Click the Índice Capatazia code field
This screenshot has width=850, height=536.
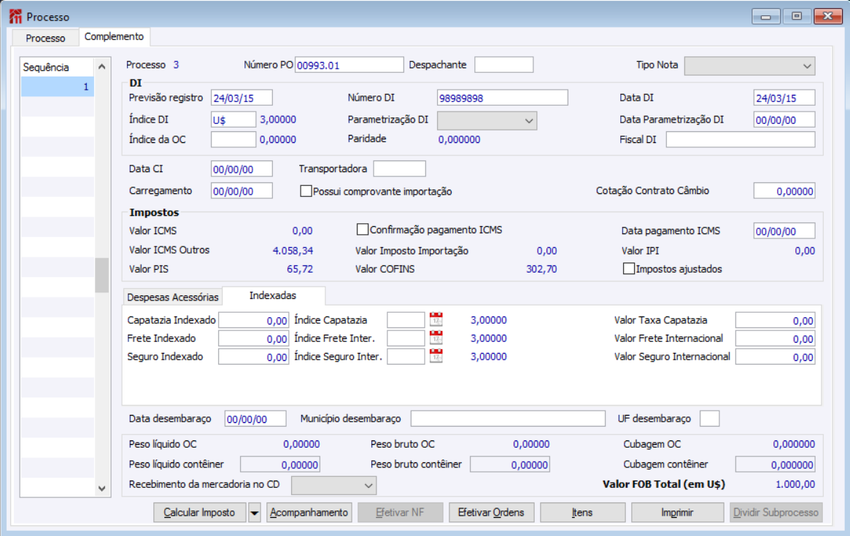405,320
